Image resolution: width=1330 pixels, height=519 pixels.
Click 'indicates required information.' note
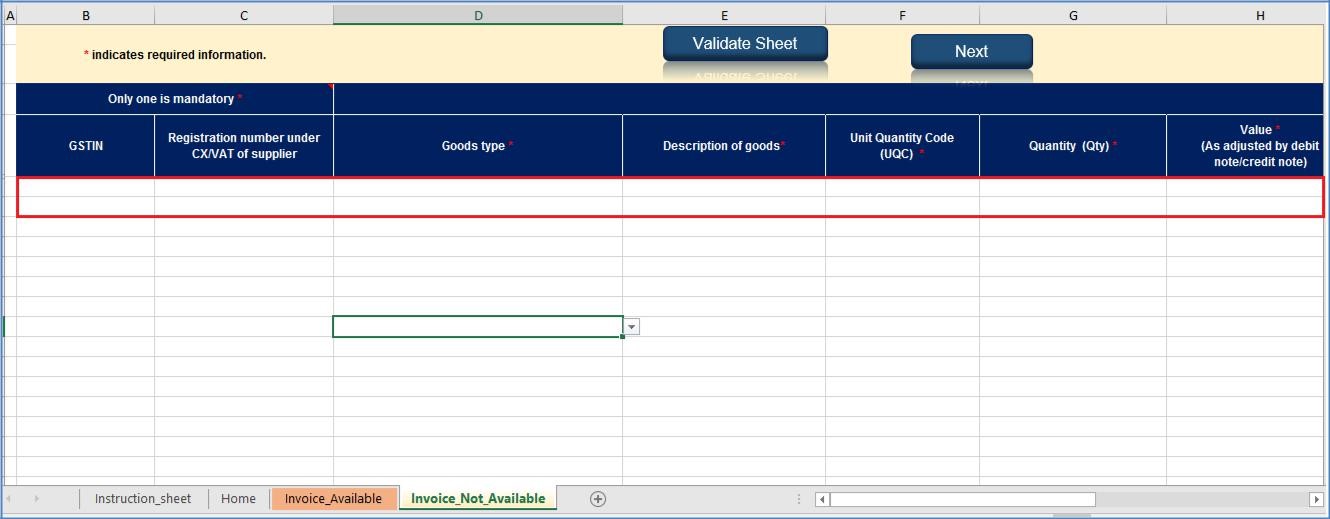pyautogui.click(x=175, y=55)
